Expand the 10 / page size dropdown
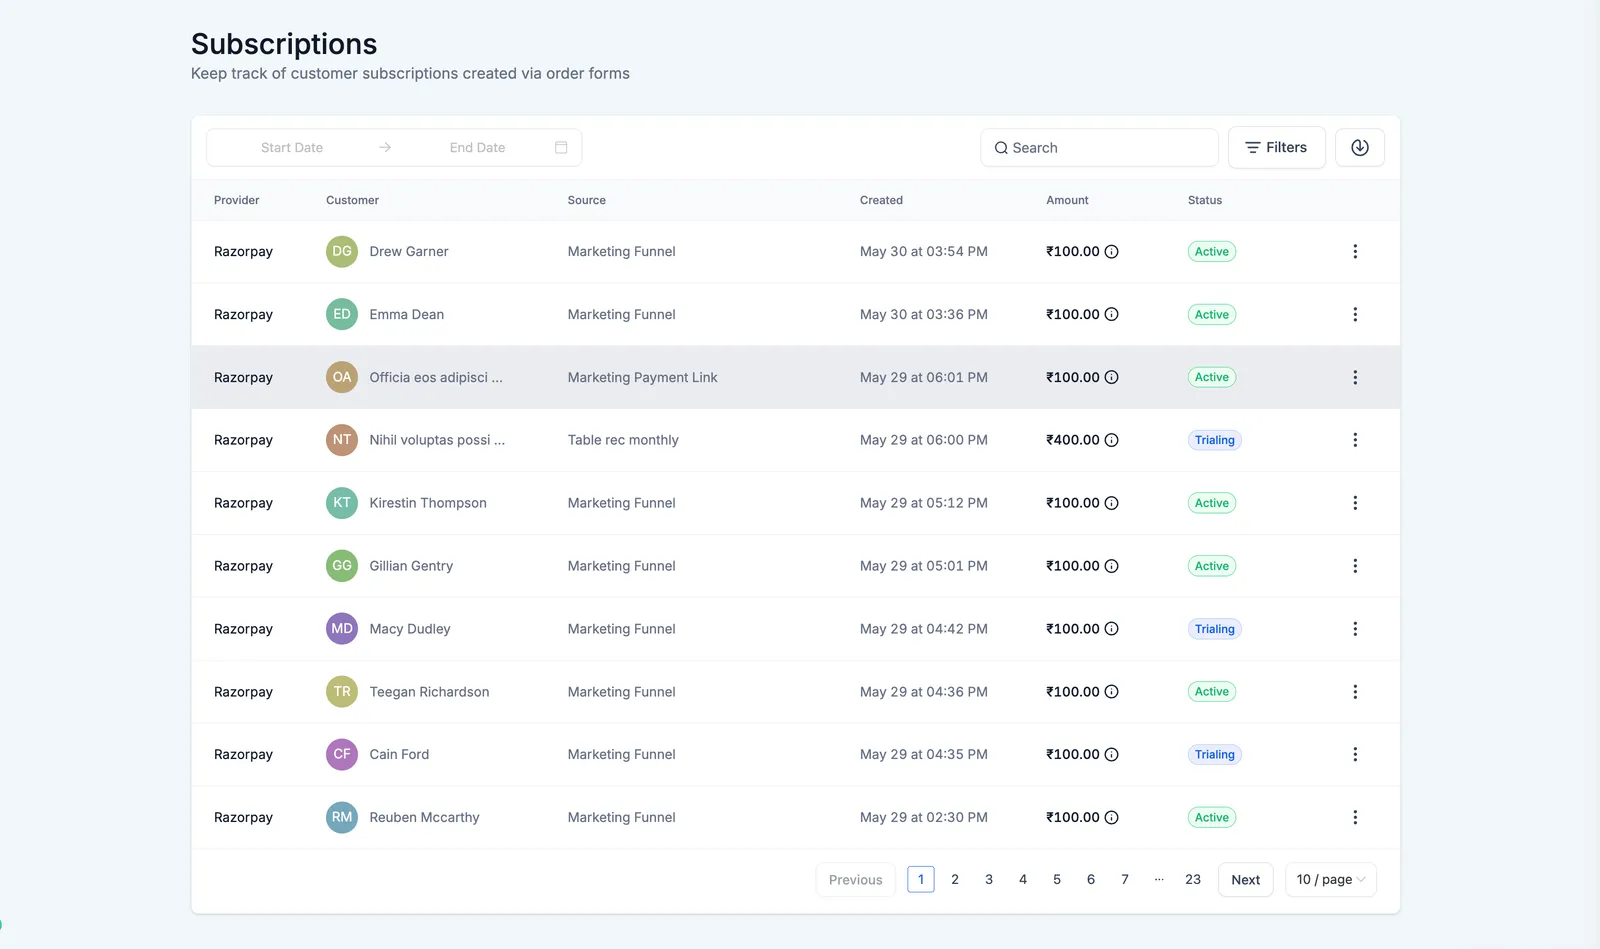Screen dimensions: 1600x949 tap(1331, 880)
